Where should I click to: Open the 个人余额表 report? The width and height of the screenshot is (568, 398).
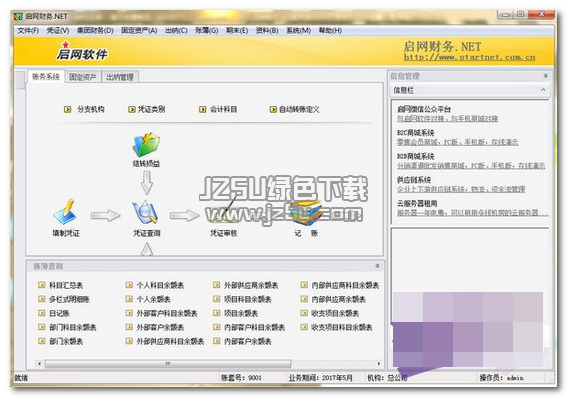pyautogui.click(x=148, y=299)
